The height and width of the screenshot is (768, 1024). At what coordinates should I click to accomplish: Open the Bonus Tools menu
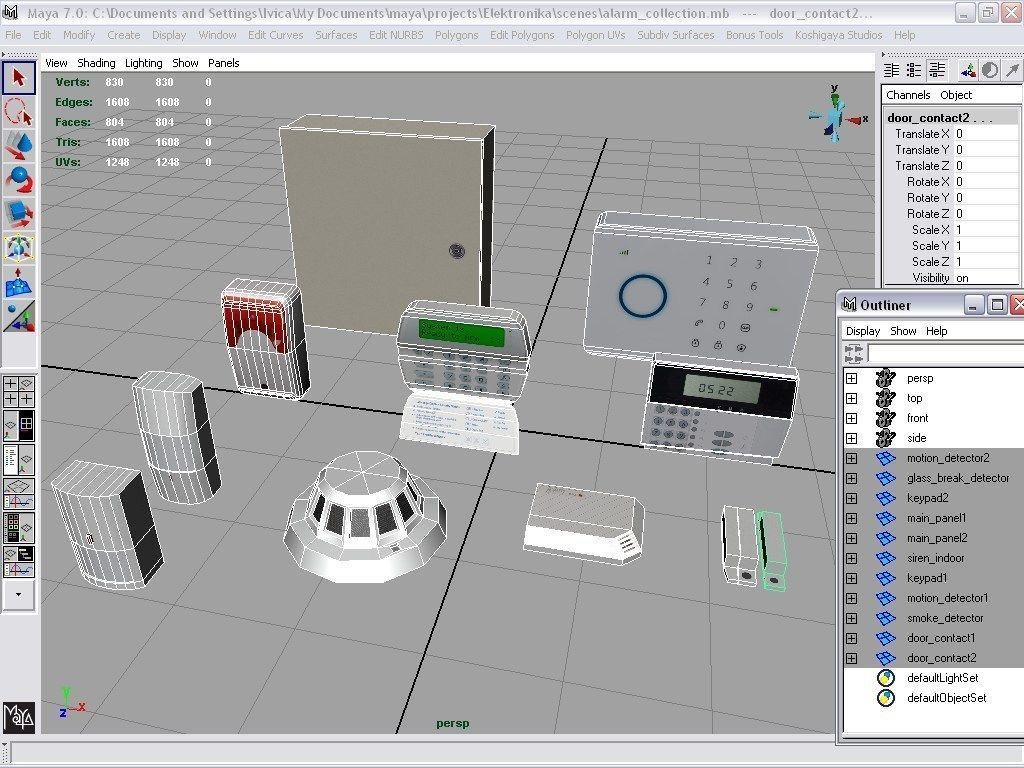click(x=754, y=35)
